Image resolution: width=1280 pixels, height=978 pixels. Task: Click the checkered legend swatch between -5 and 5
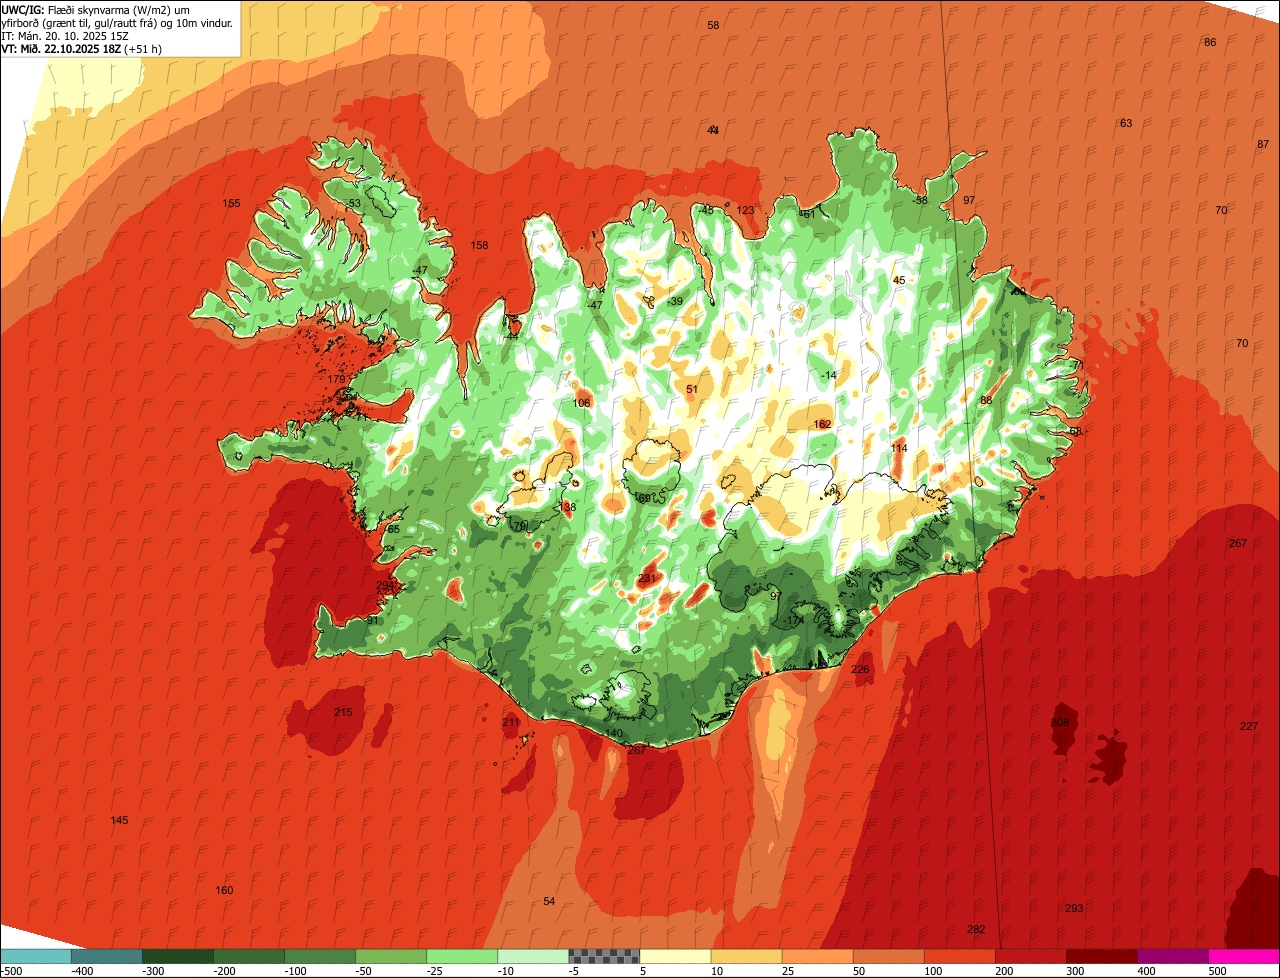[x=604, y=956]
